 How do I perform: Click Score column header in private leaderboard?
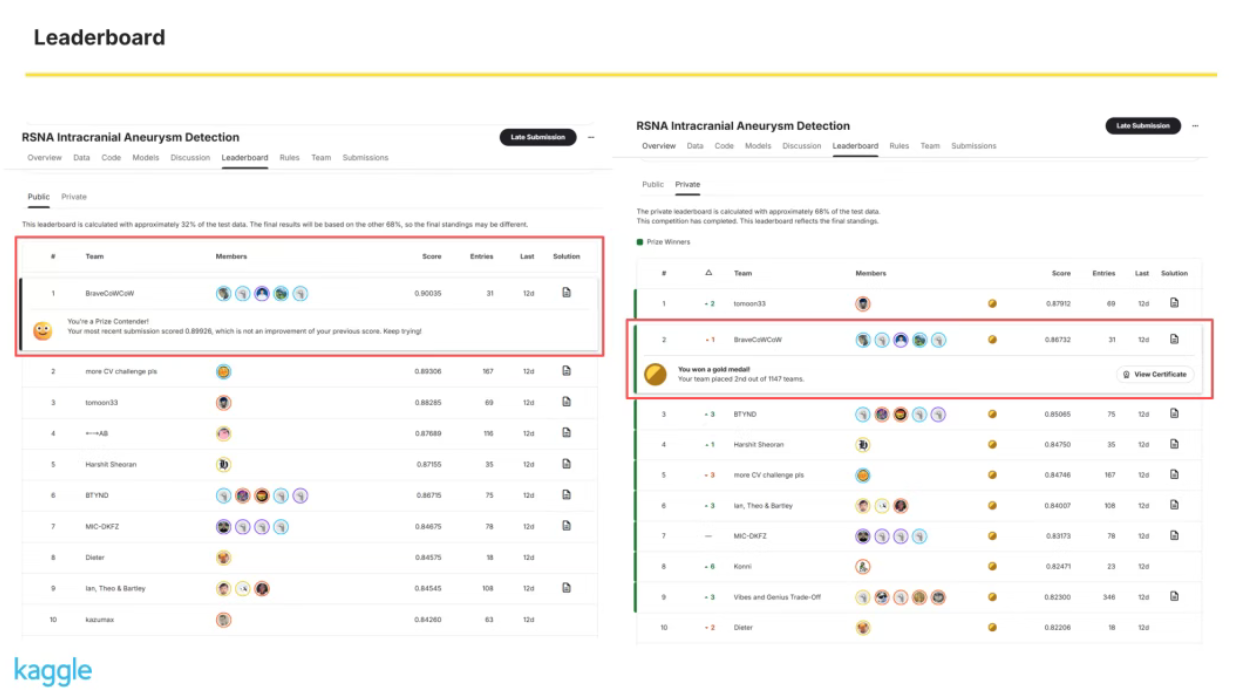(x=1061, y=273)
